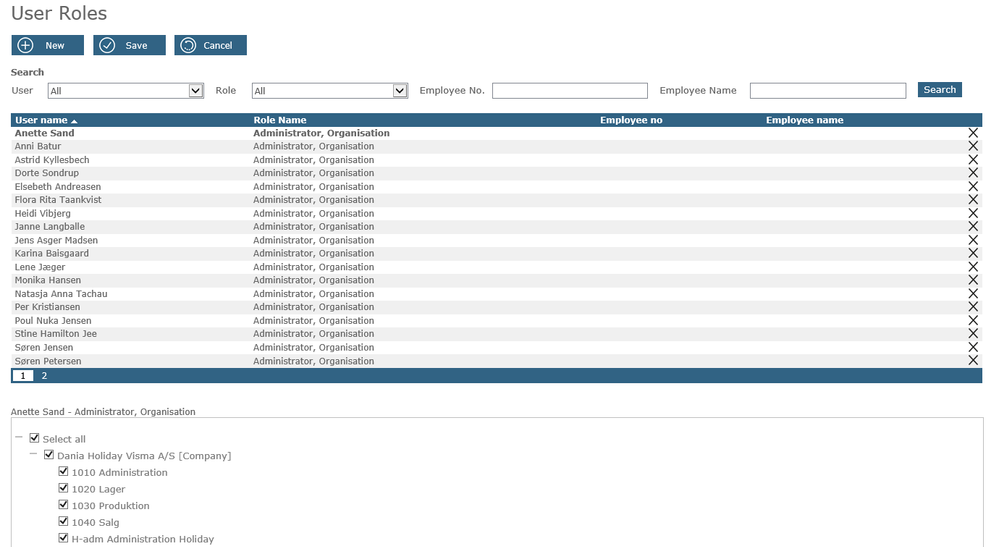Select the Poul Nuka Jensen user row
Screen dimensions: 999x547
click(496, 320)
